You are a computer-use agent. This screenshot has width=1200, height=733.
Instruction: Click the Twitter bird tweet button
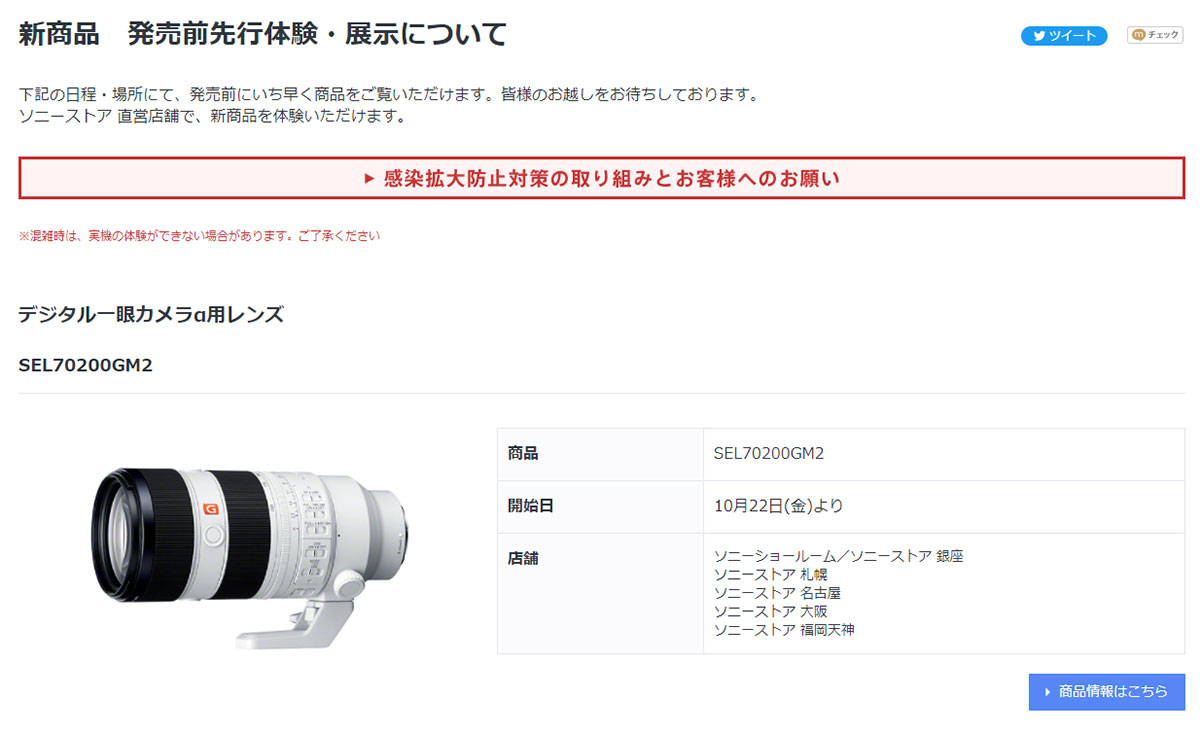(x=1064, y=36)
